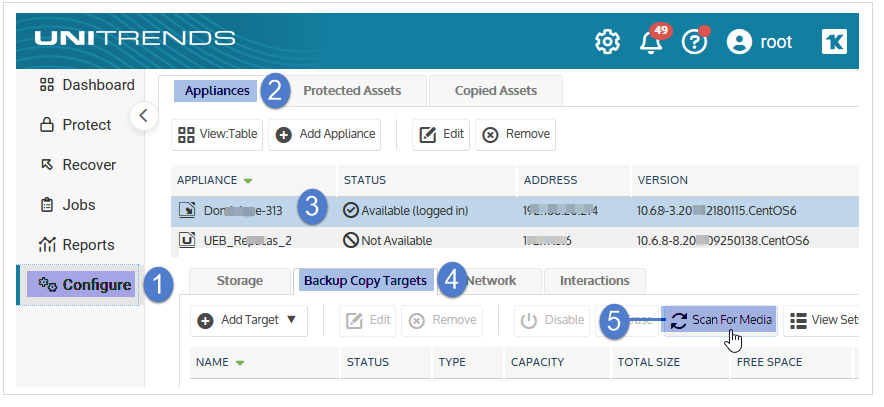
Task: Select Configure in the sidebar
Action: pyautogui.click(x=79, y=285)
